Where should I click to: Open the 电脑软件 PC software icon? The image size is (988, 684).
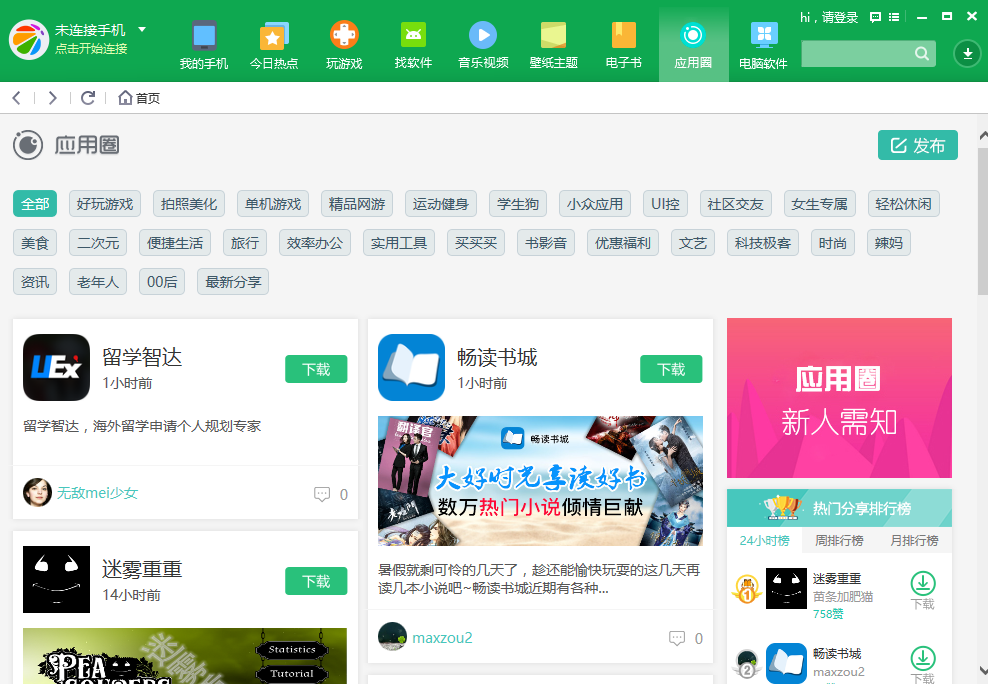[x=763, y=43]
